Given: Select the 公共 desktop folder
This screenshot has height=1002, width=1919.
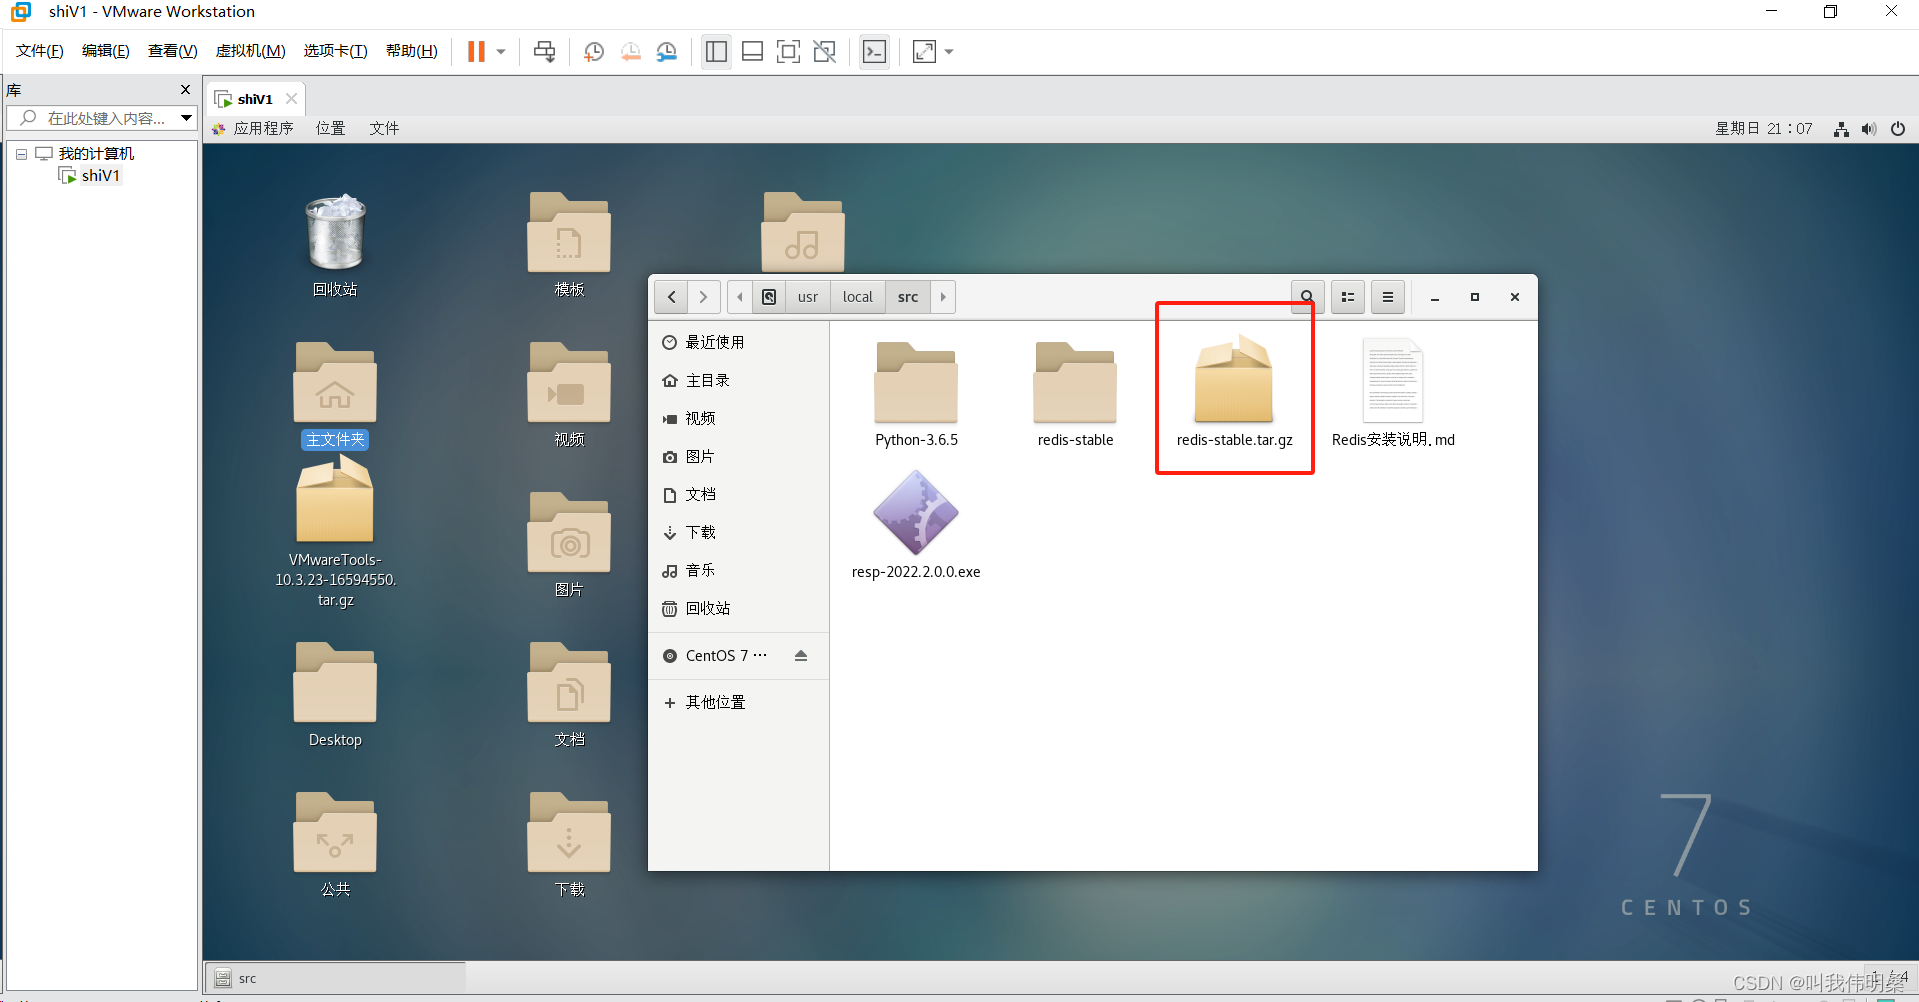Looking at the screenshot, I should (335, 845).
